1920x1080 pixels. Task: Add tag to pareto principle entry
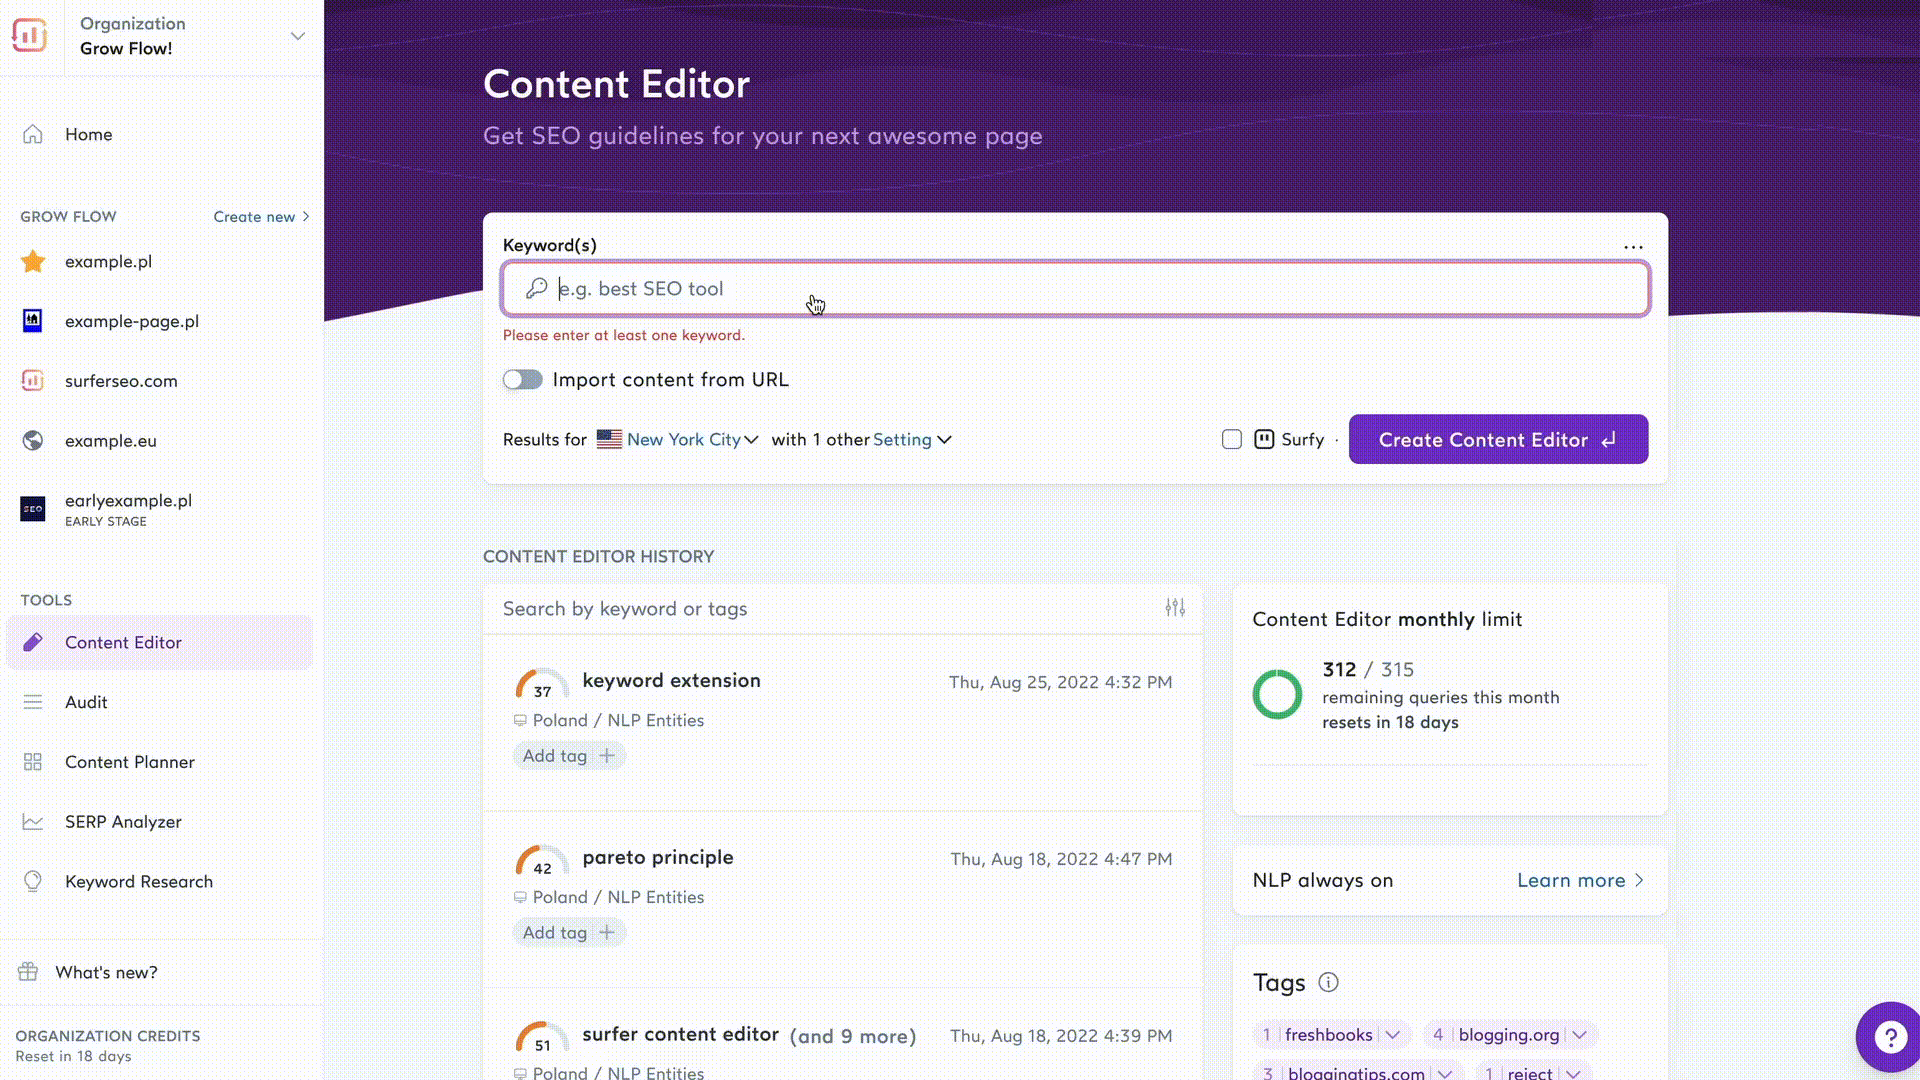tap(568, 933)
